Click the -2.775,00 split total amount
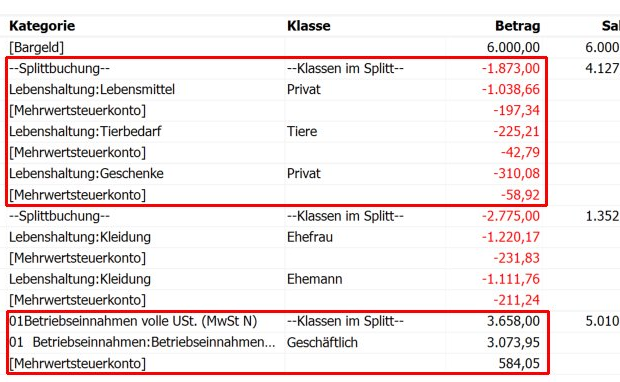The height and width of the screenshot is (382, 620). click(510, 216)
